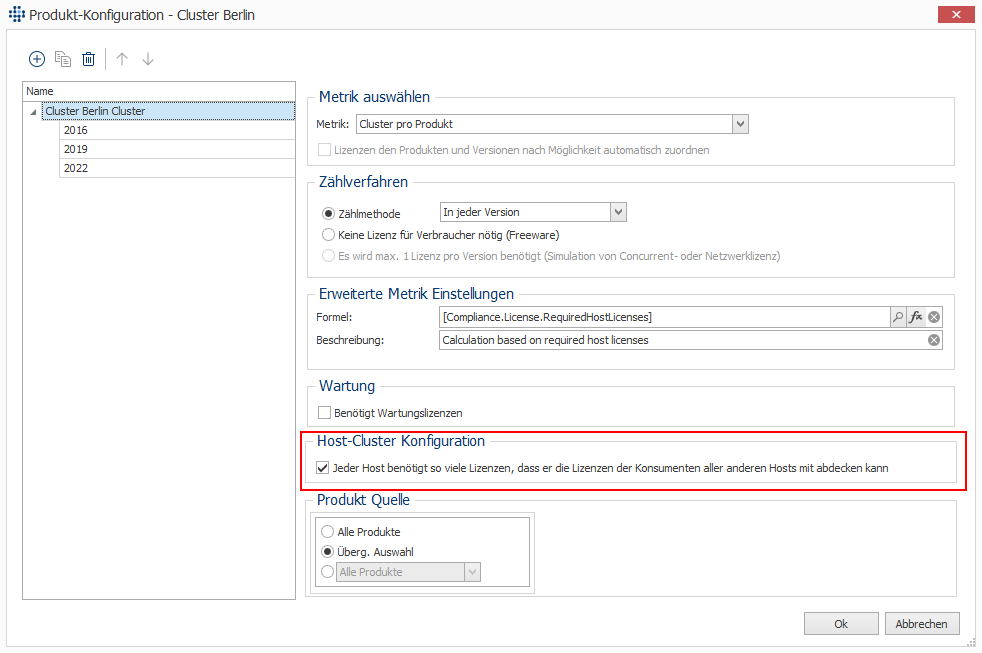982x653 pixels.
Task: Move entry down with arrow icon
Action: [x=148, y=59]
